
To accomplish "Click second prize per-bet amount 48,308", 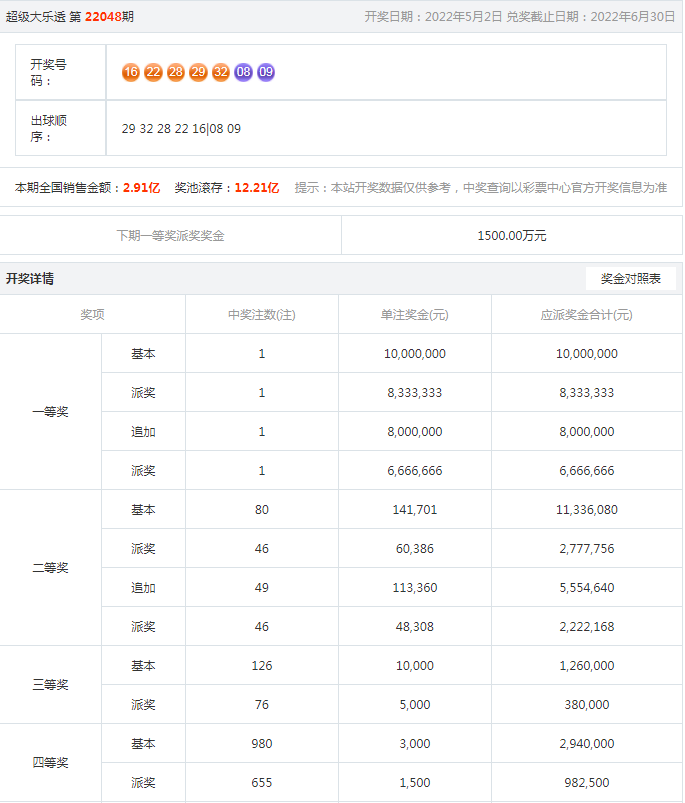I will pyautogui.click(x=415, y=626).
